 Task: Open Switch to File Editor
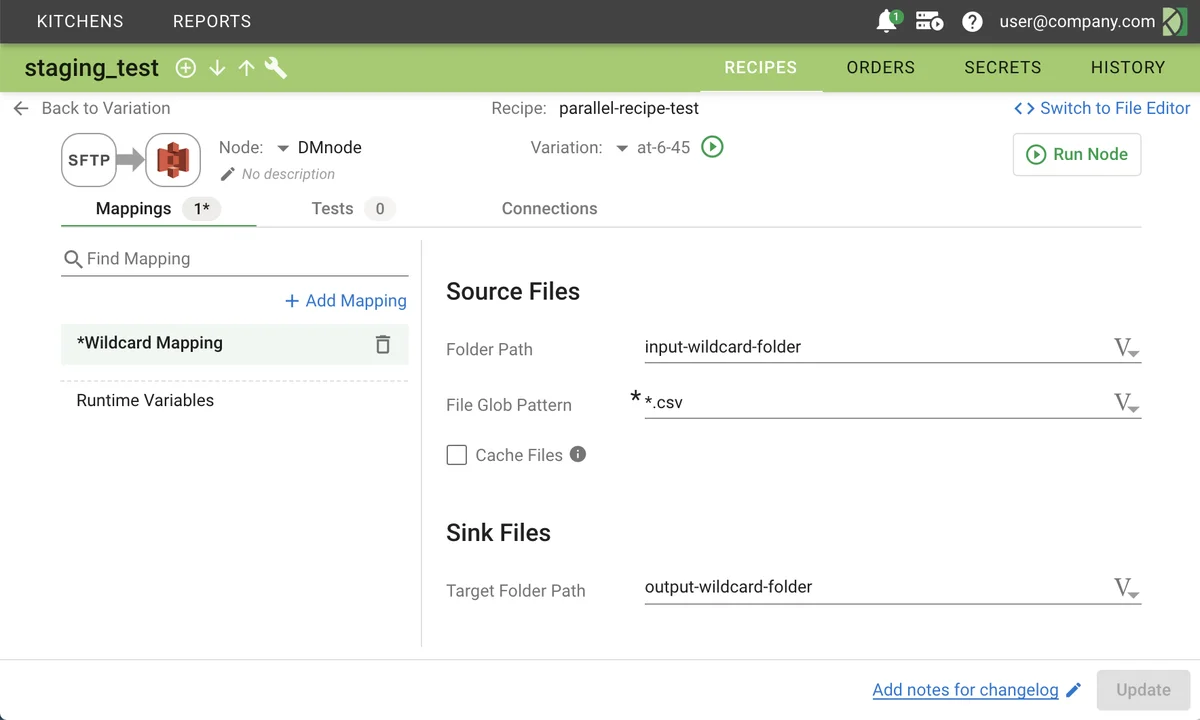click(1102, 108)
